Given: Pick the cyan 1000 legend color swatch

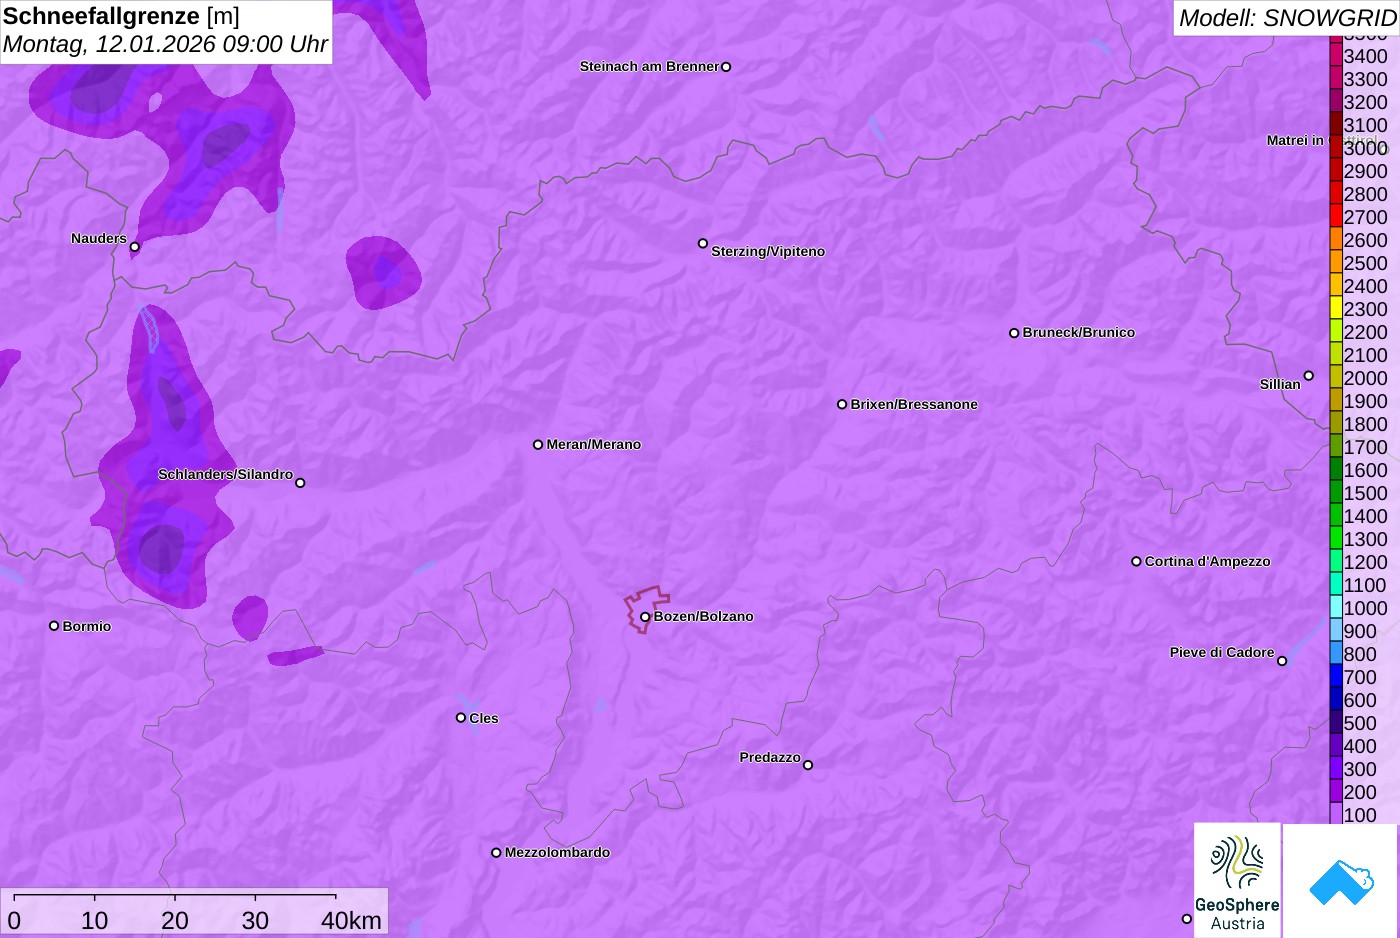Looking at the screenshot, I should coord(1336,608).
